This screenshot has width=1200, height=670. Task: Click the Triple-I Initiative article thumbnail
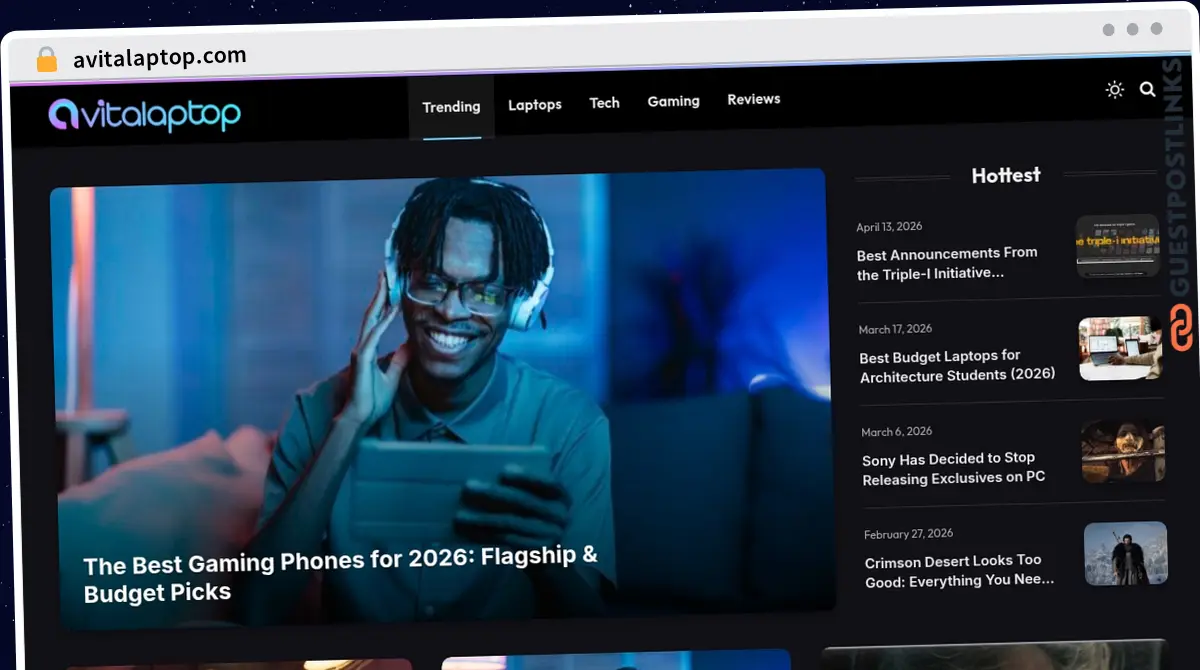tap(1117, 246)
